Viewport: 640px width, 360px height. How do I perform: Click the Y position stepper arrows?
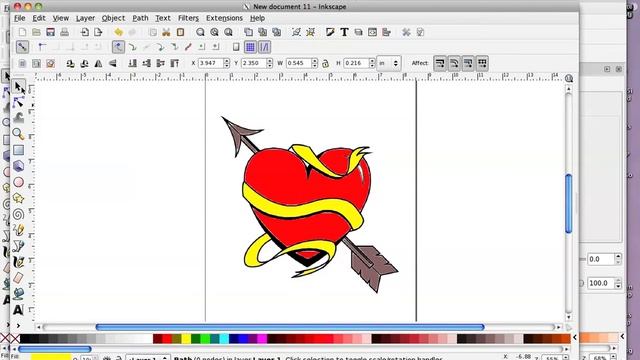point(269,63)
